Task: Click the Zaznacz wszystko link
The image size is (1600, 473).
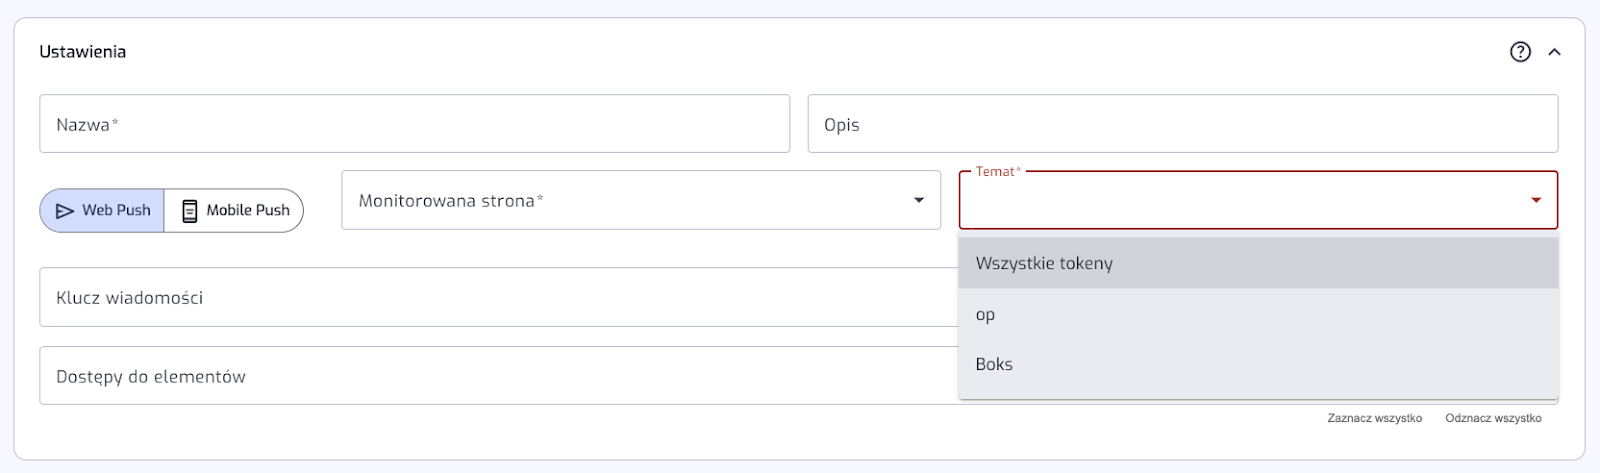Action: (x=1374, y=418)
